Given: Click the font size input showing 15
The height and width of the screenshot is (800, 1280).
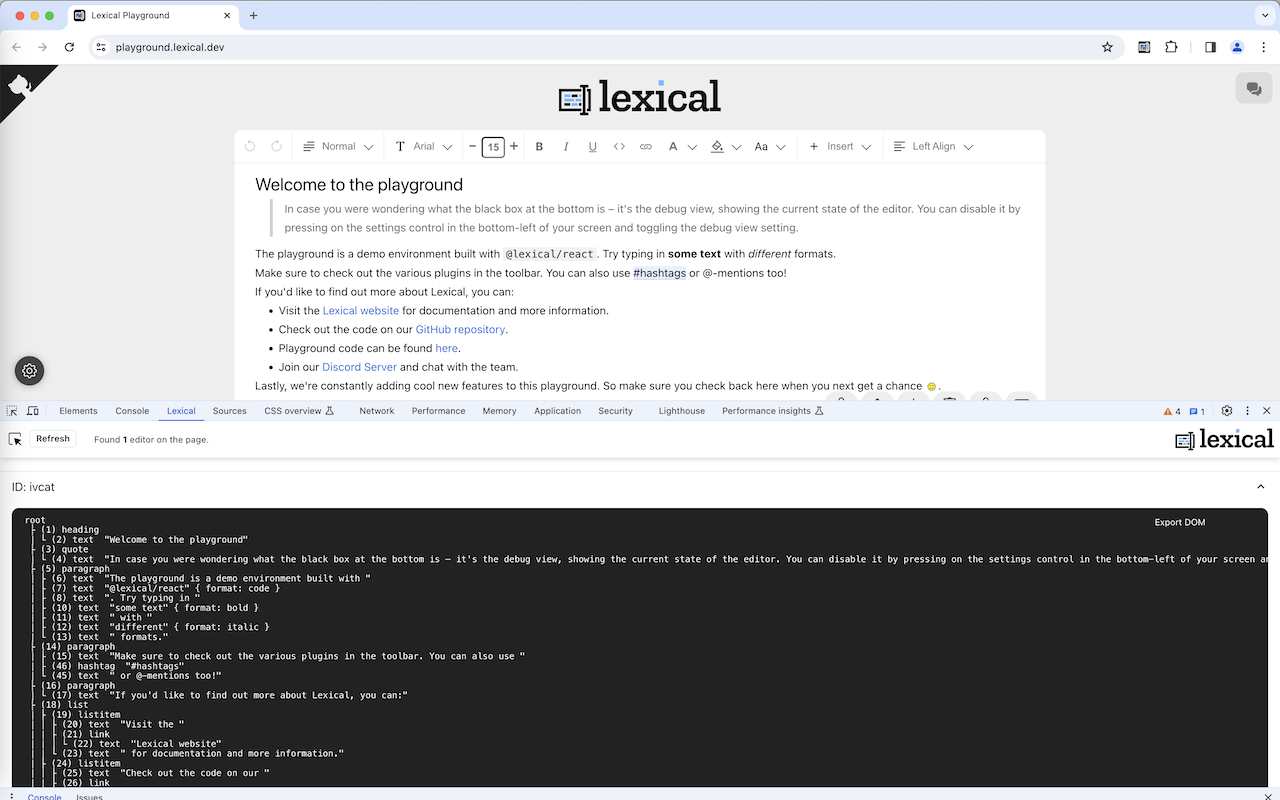Looking at the screenshot, I should 493,146.
